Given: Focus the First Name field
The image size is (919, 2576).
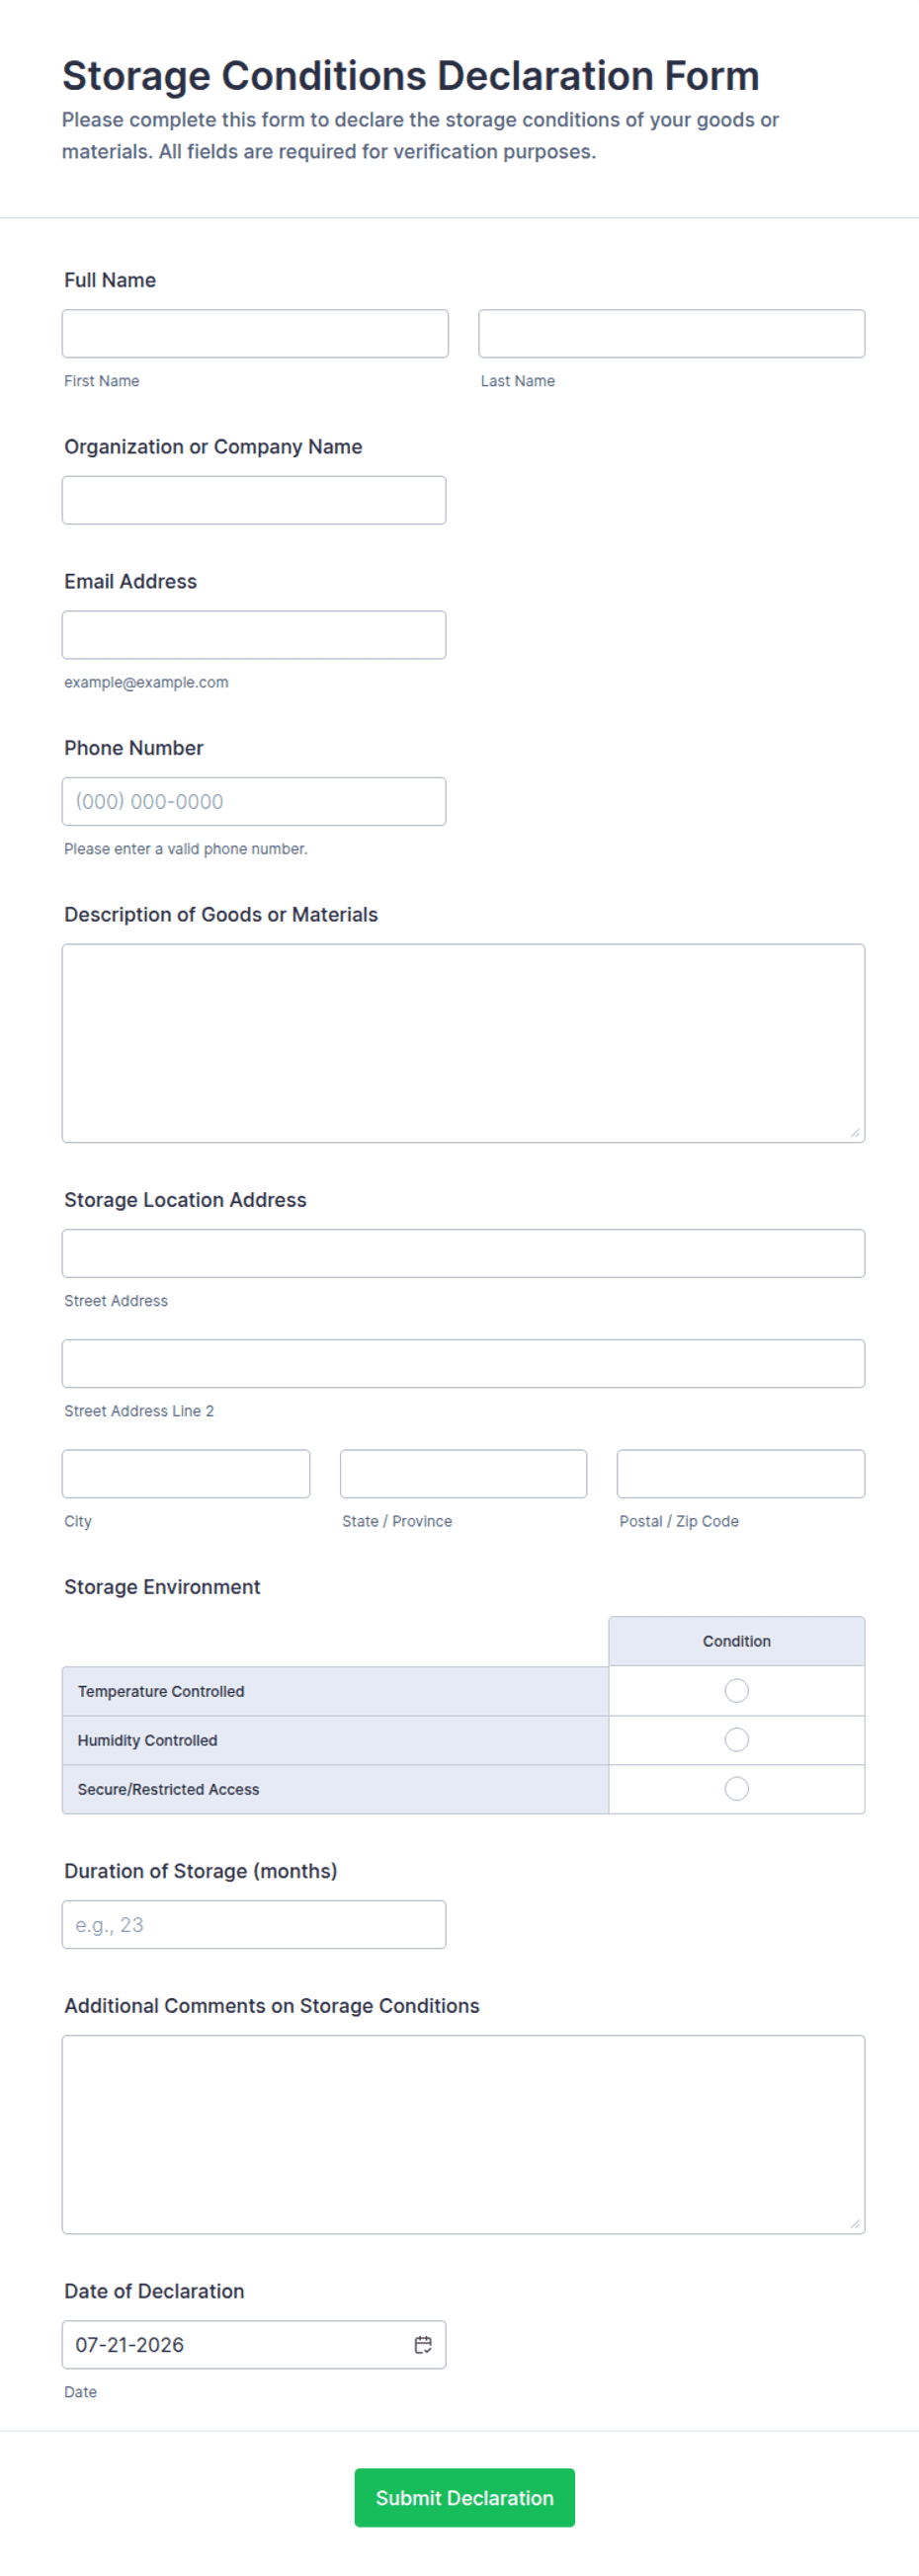Looking at the screenshot, I should 255,333.
